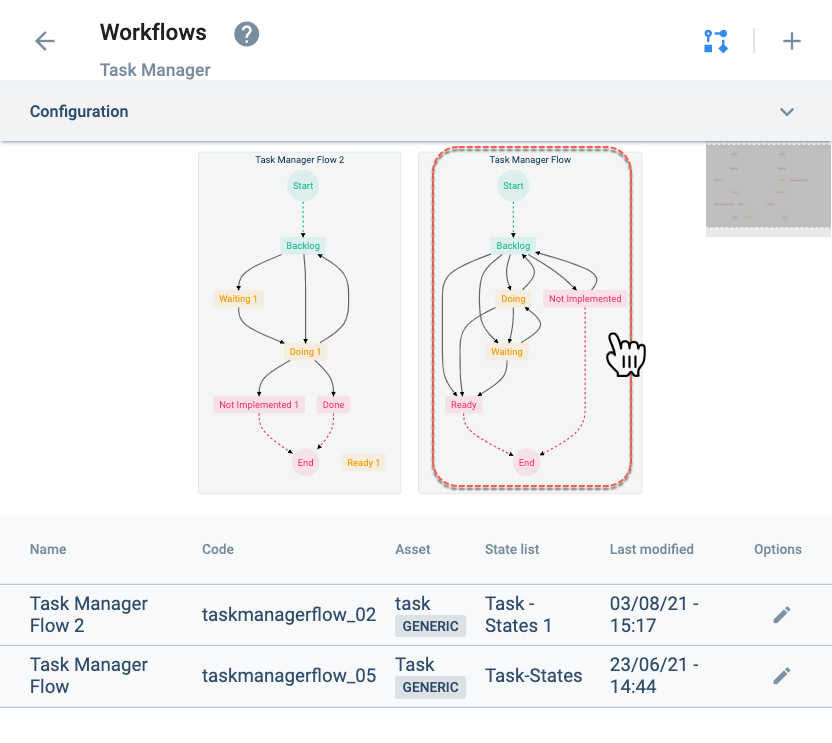832x743 pixels.
Task: Click the Doing 1 state node
Action: (x=305, y=352)
